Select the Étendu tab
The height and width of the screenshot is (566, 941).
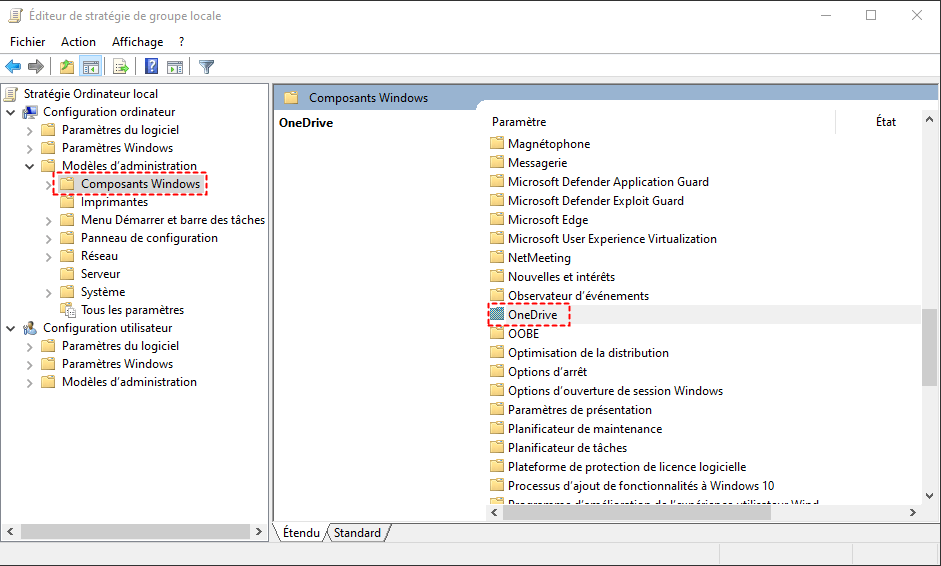coord(300,533)
